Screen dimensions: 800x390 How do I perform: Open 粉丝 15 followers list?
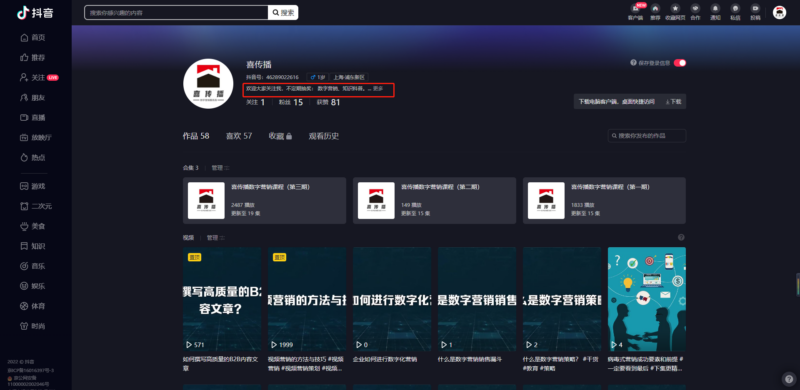click(x=290, y=103)
